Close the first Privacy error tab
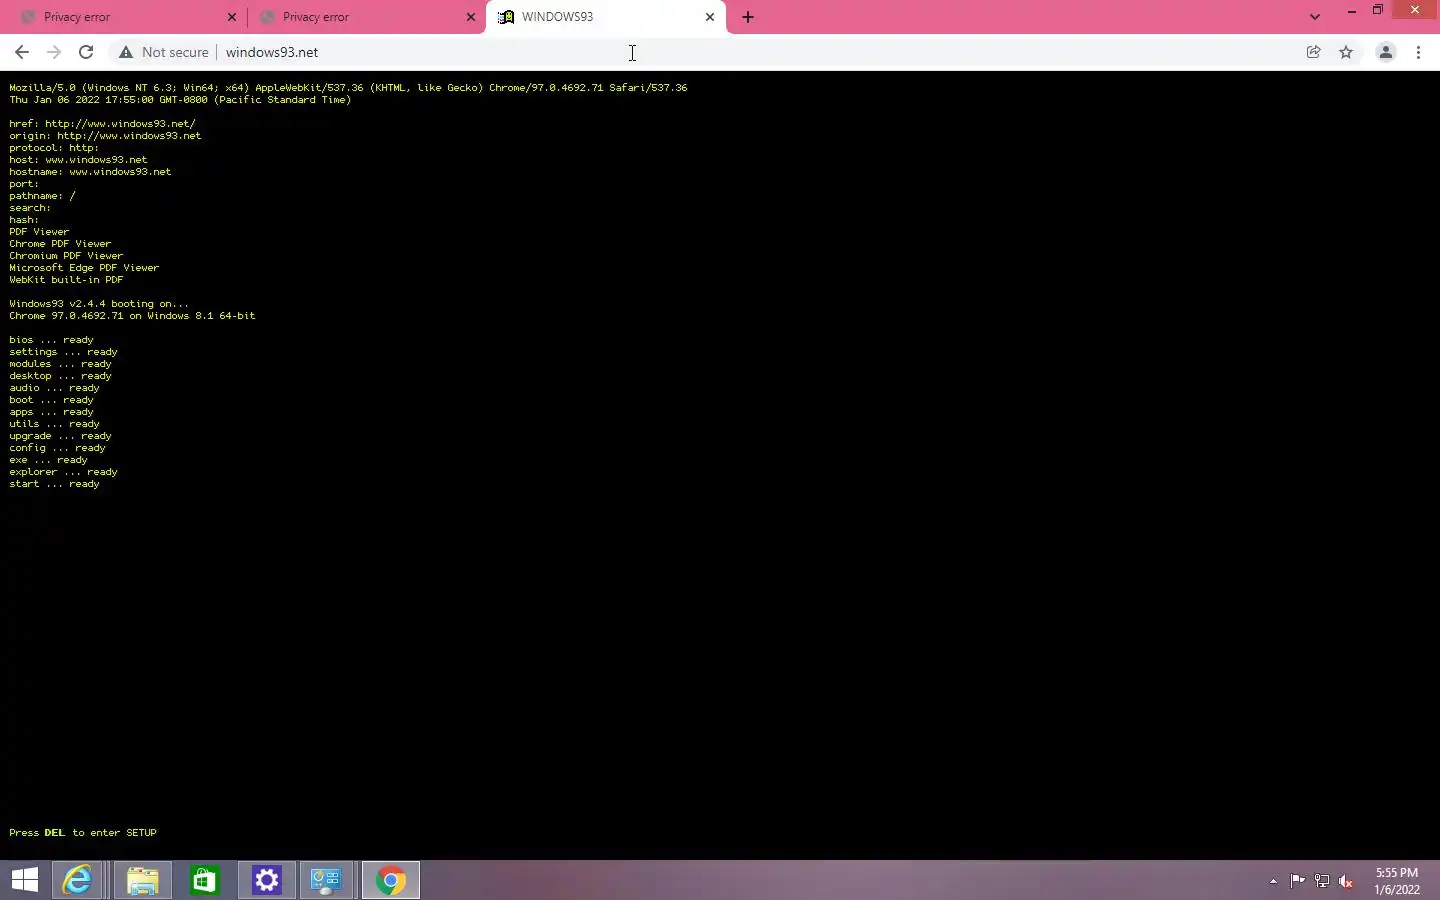 click(232, 17)
